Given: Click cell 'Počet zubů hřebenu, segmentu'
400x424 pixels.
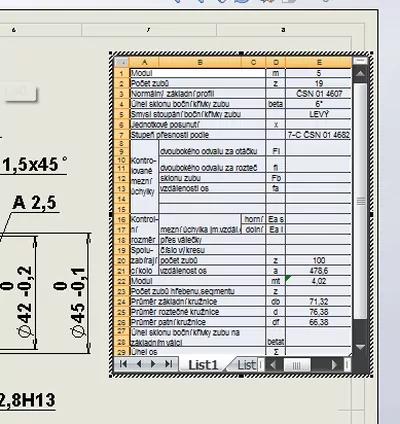Looking at the screenshot, I should (x=197, y=291).
